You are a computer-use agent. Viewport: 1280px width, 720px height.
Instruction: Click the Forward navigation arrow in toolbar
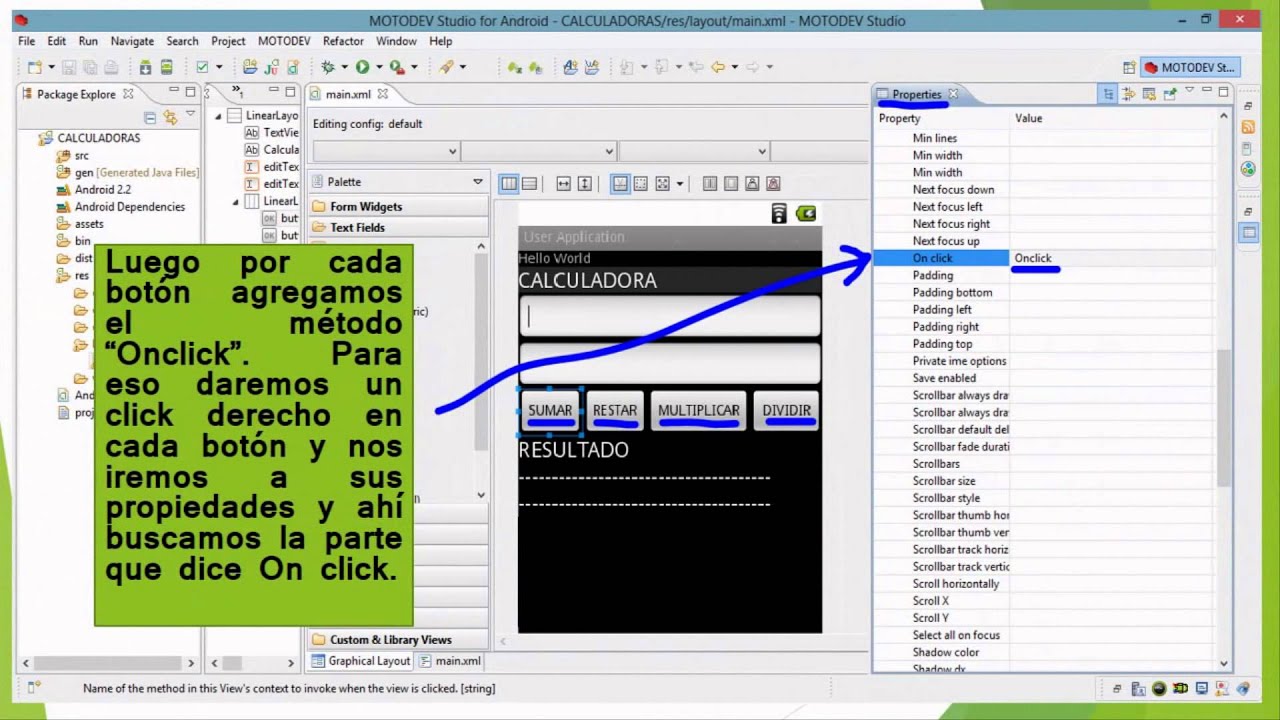click(752, 67)
